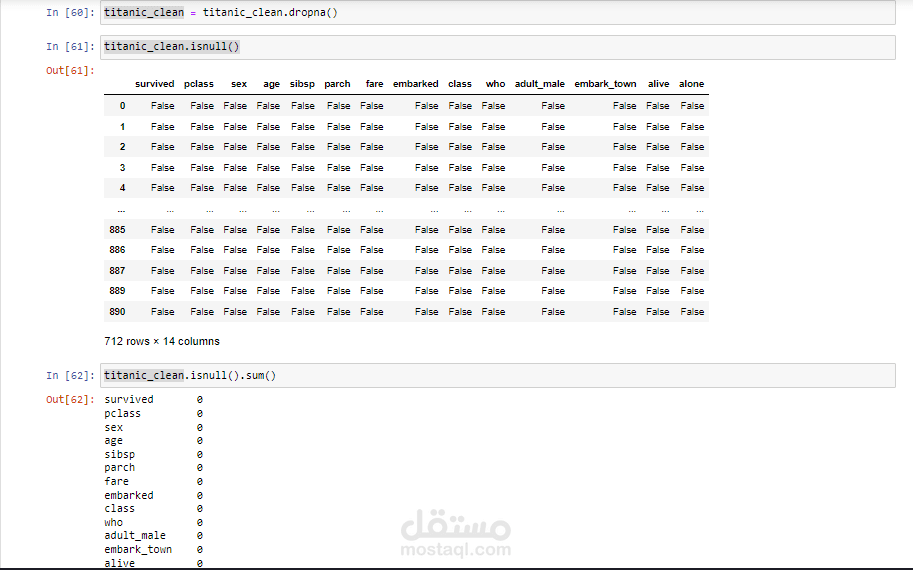Click 'sex' in the Out[62] sum output
The height and width of the screenshot is (570, 913).
pos(114,427)
